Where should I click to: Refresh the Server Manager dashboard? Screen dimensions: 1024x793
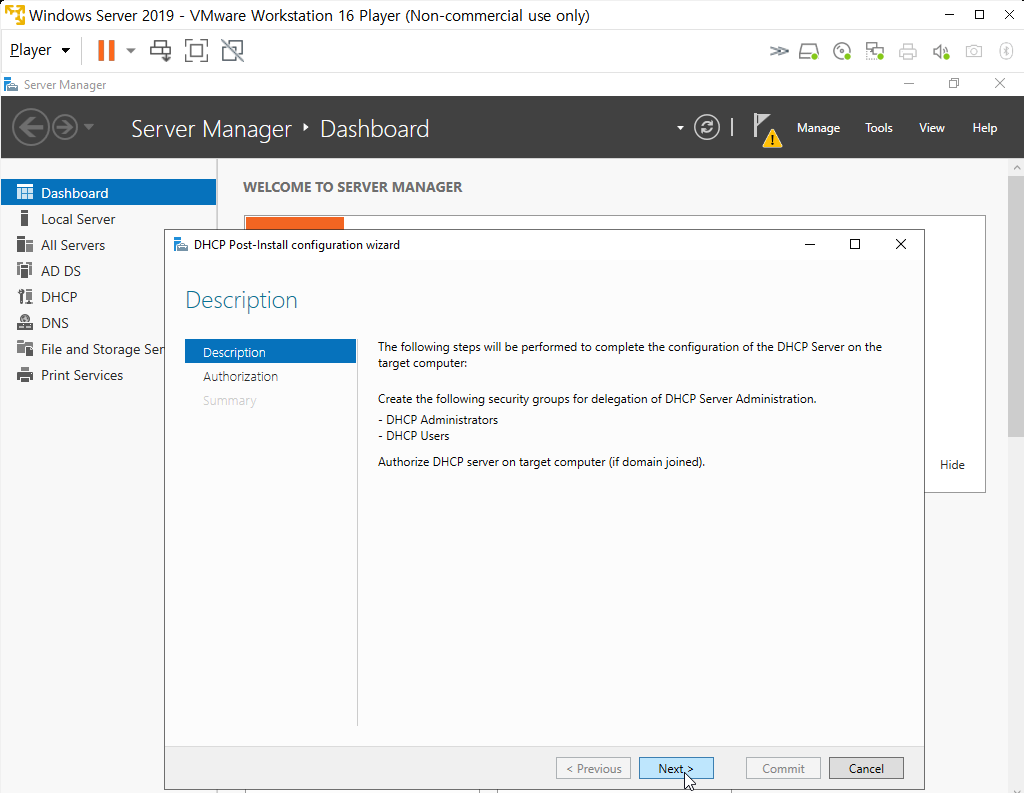(707, 127)
